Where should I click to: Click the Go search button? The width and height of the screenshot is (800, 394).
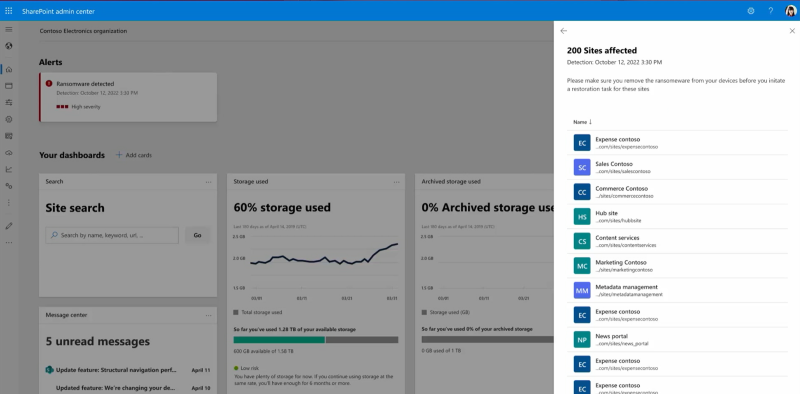[197, 235]
